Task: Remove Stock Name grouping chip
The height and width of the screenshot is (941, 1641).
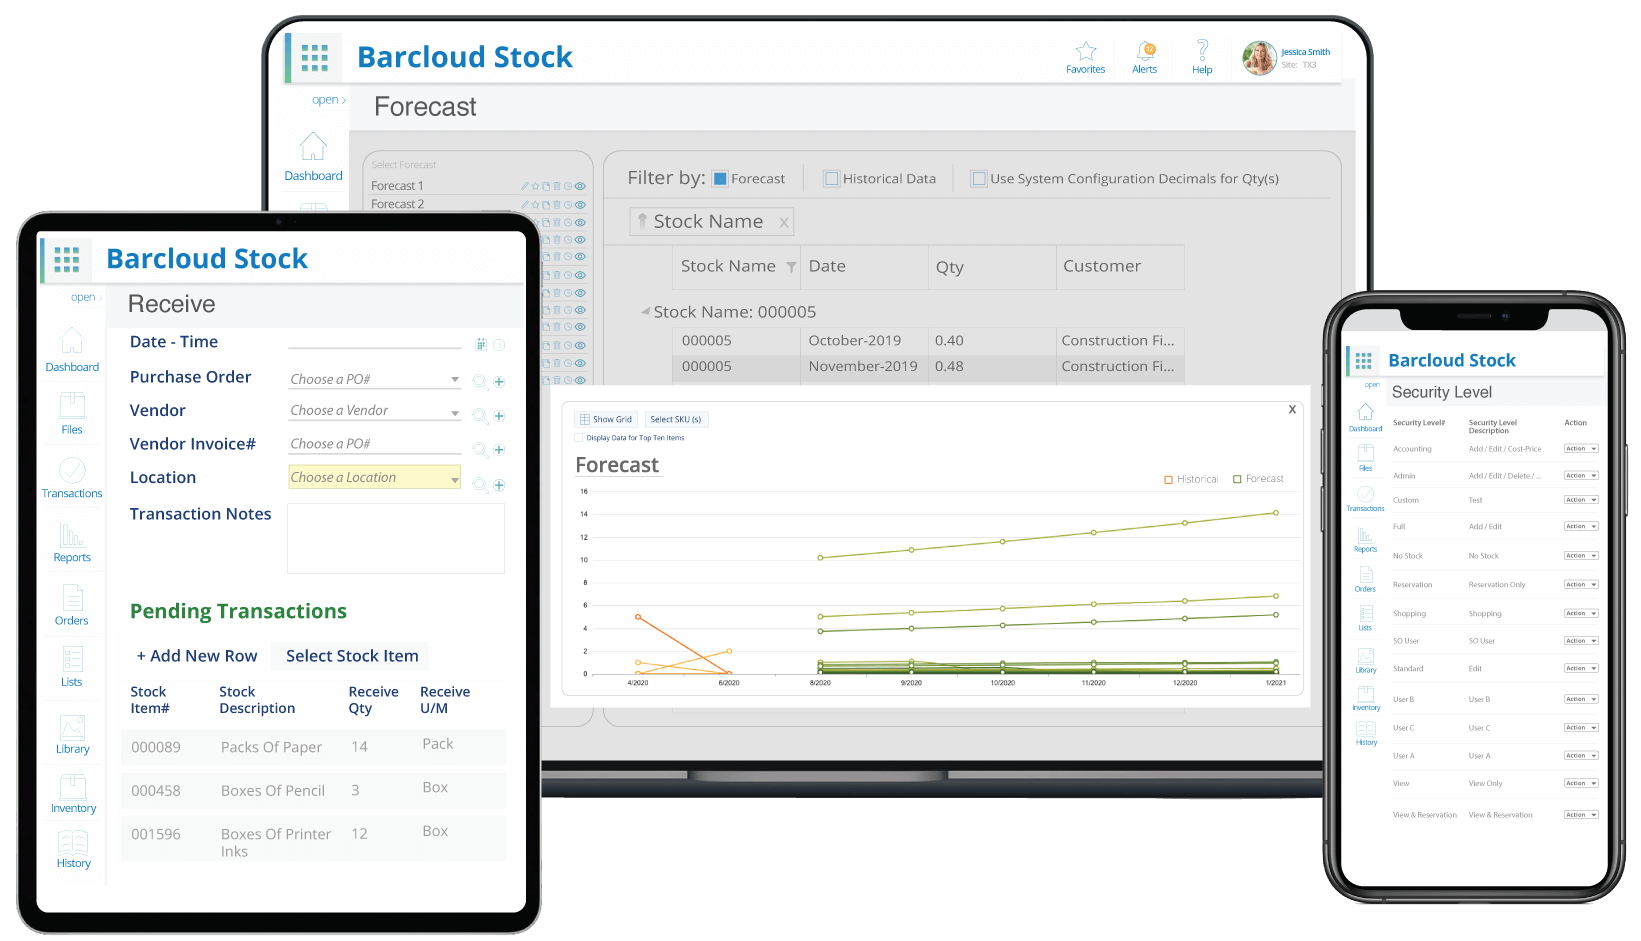Action: pos(784,223)
